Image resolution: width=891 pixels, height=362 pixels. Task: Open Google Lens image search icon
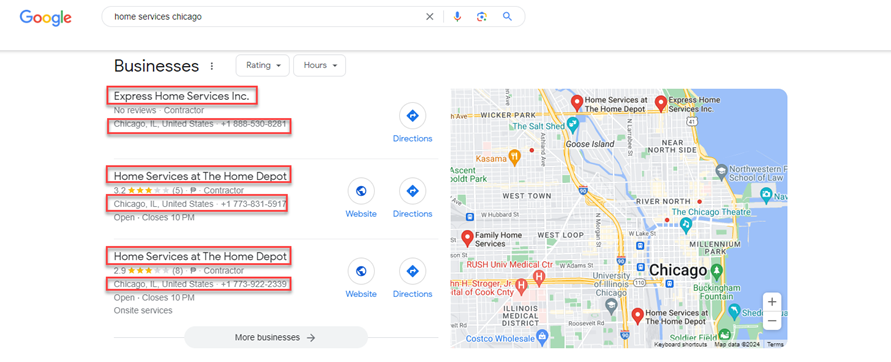click(x=482, y=16)
